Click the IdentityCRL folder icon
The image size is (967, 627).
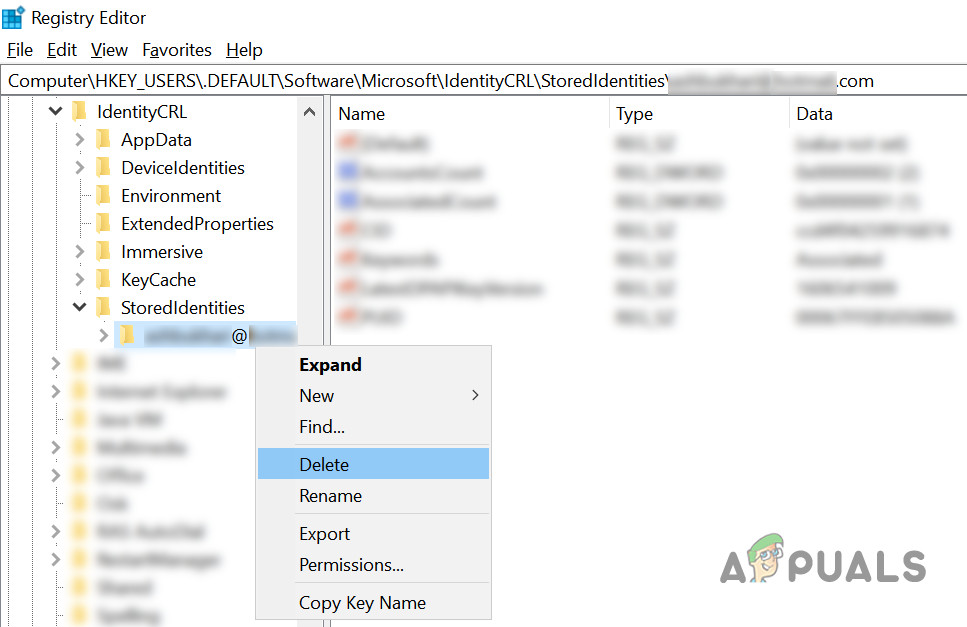tap(80, 112)
